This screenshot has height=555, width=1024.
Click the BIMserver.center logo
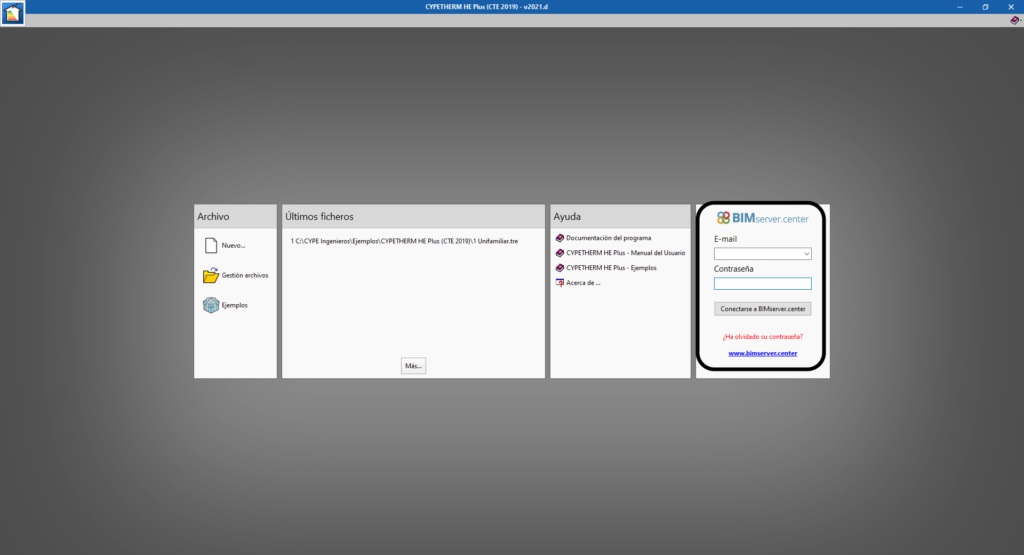pyautogui.click(x=762, y=218)
